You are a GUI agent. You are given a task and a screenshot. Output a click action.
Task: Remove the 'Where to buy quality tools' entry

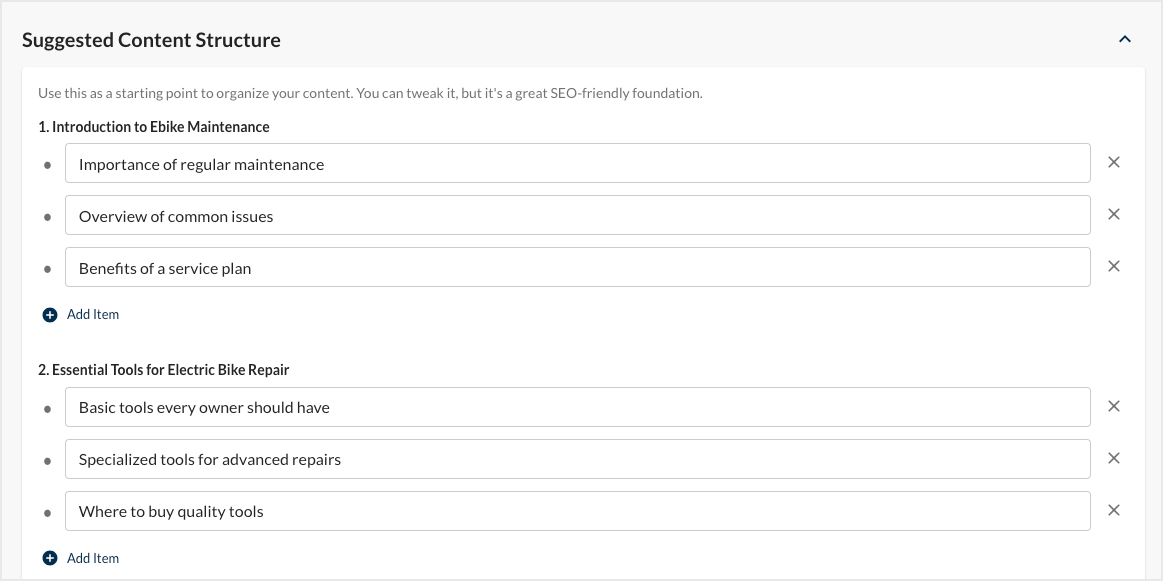click(1114, 510)
